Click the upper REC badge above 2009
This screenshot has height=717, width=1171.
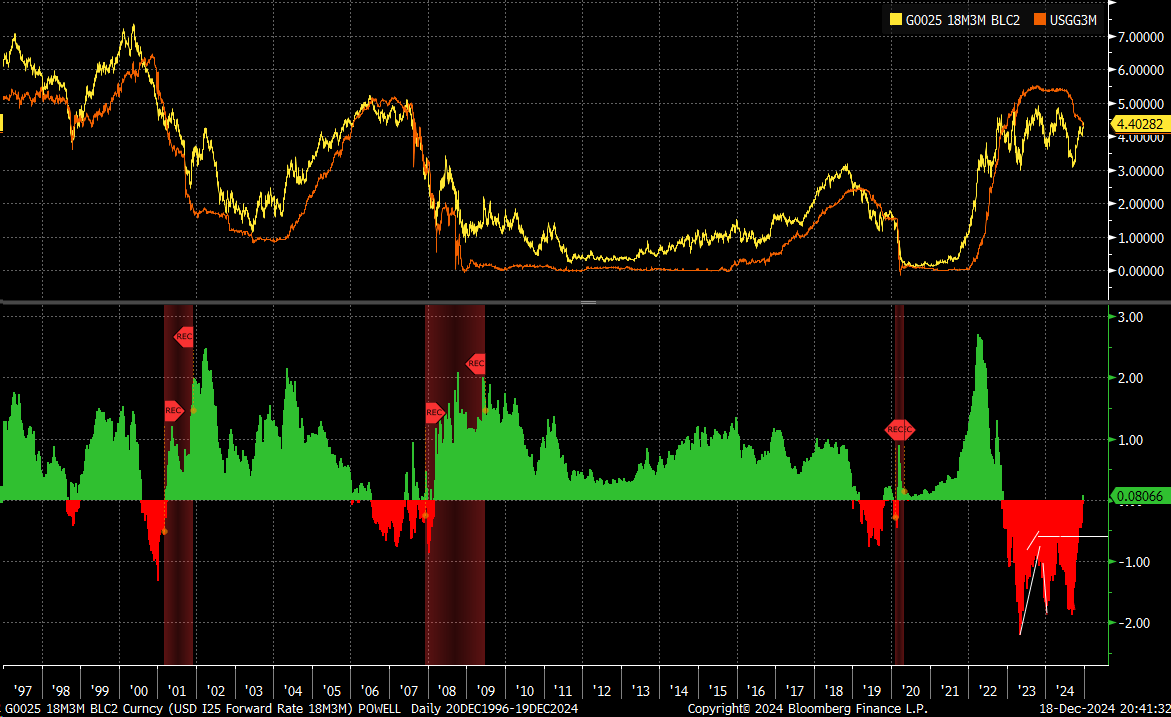click(475, 363)
